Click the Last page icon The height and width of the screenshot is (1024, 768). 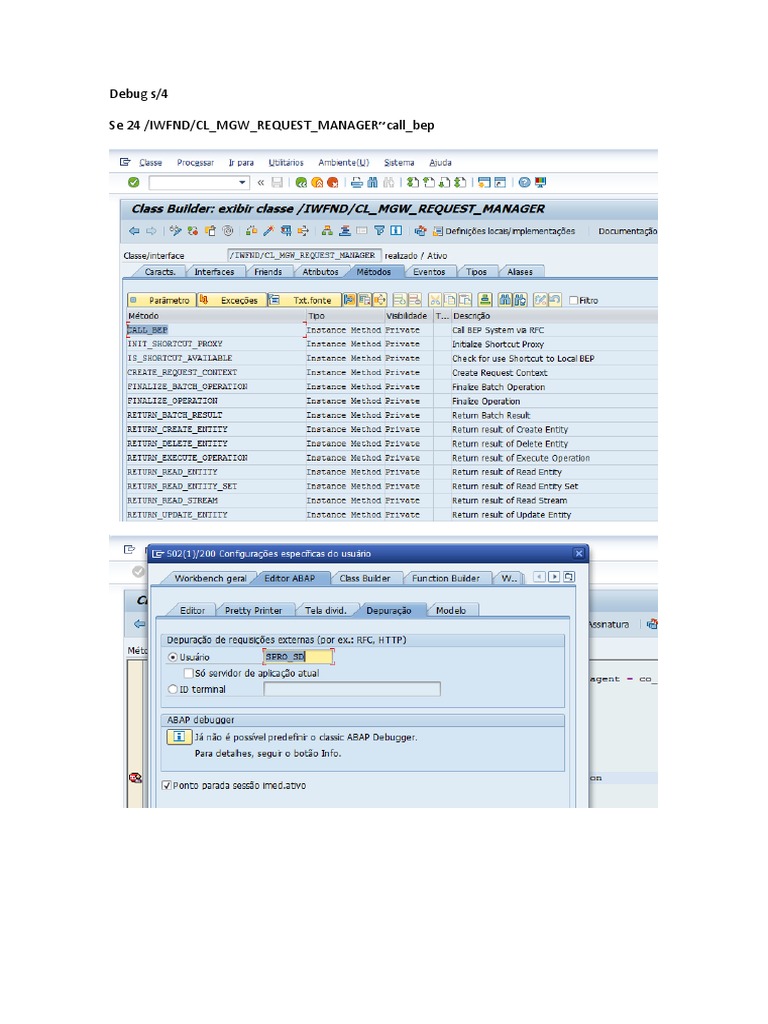coord(460,183)
